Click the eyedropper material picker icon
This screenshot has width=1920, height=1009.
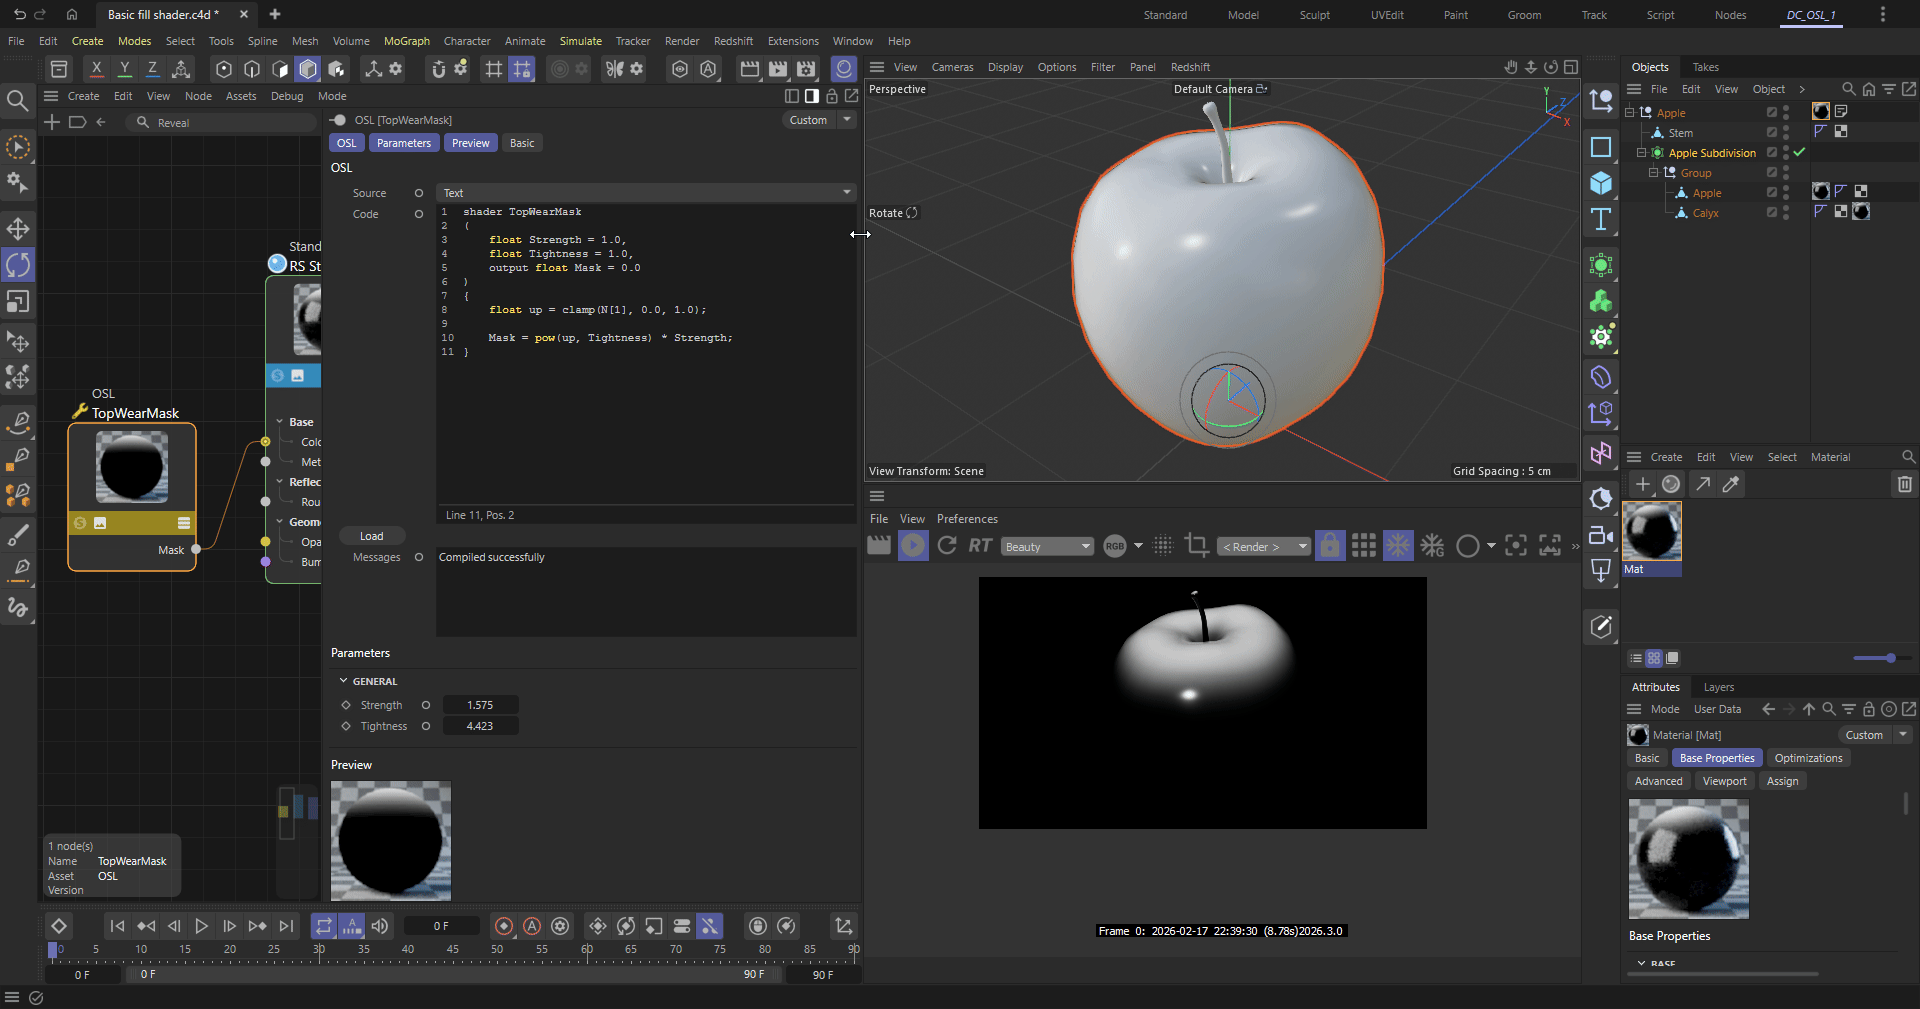tap(1731, 484)
